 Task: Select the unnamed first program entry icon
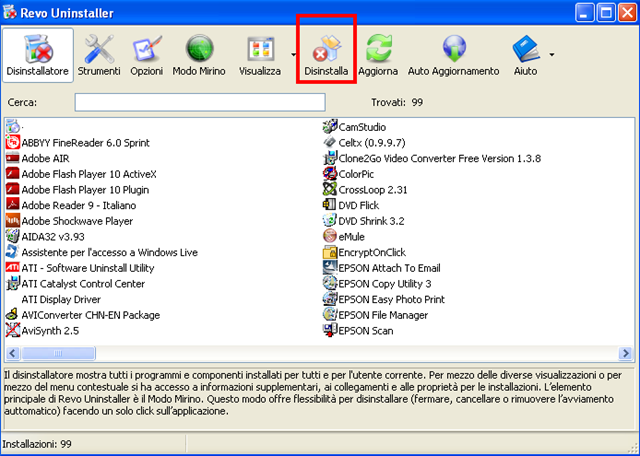(x=12, y=127)
